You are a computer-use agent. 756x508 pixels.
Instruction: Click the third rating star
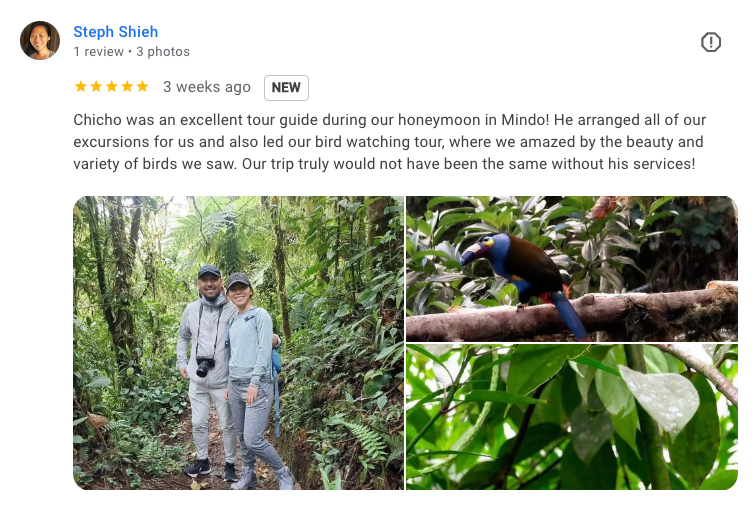112,87
